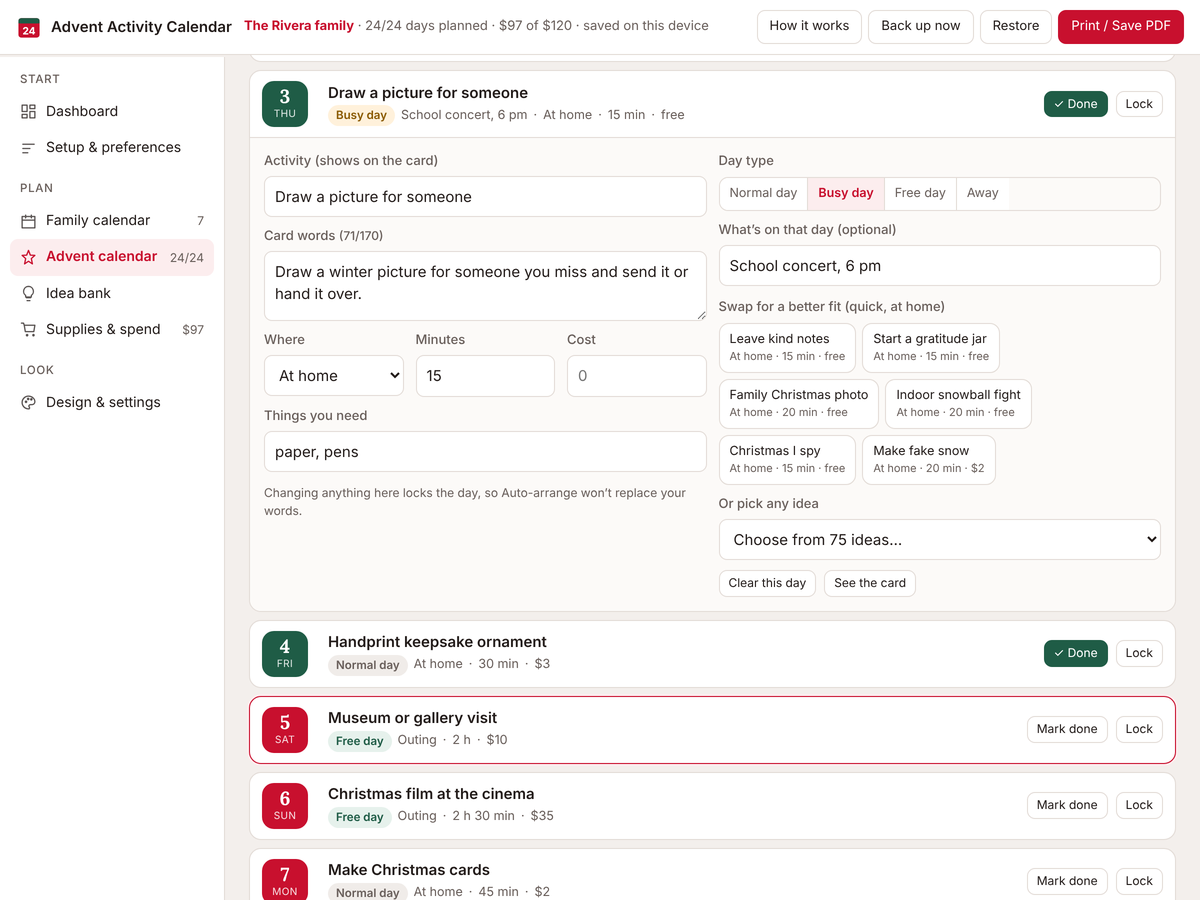Switch day type to Free day
Image resolution: width=1200 pixels, height=900 pixels.
point(920,193)
